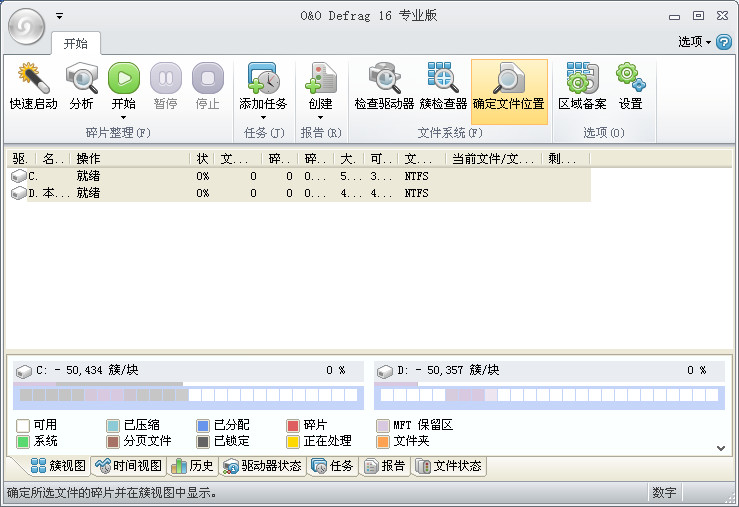
Task: Click the blue help question mark icon
Action: point(724,42)
